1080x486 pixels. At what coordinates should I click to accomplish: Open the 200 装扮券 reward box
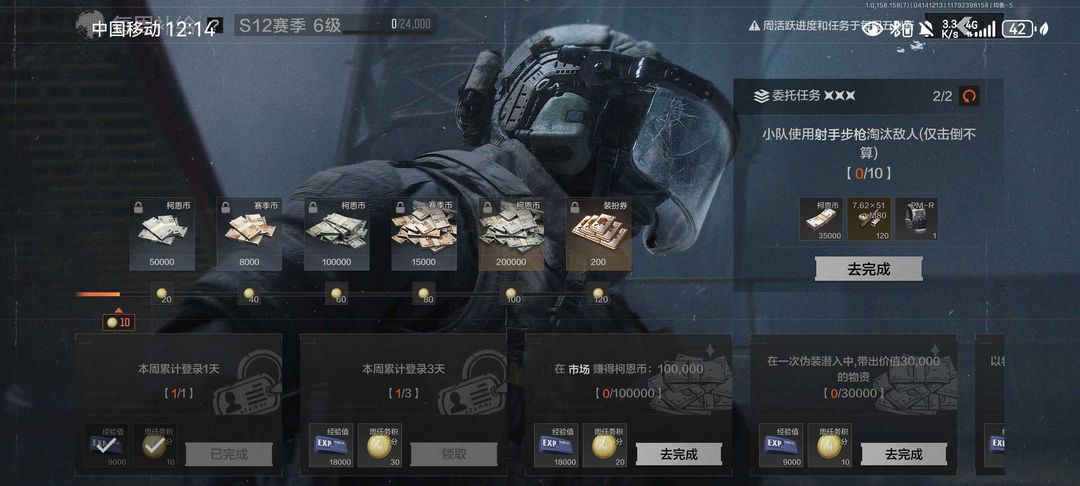[599, 234]
